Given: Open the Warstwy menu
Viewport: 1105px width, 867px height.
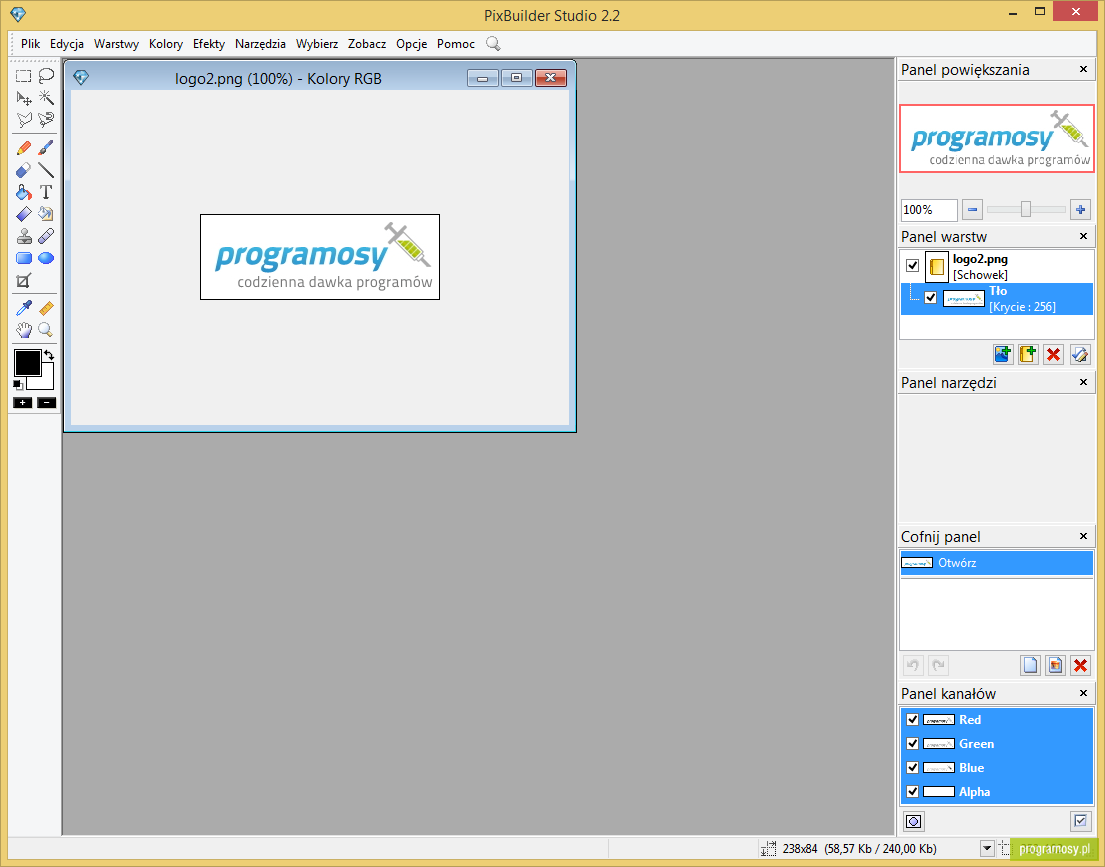Looking at the screenshot, I should tap(116, 44).
